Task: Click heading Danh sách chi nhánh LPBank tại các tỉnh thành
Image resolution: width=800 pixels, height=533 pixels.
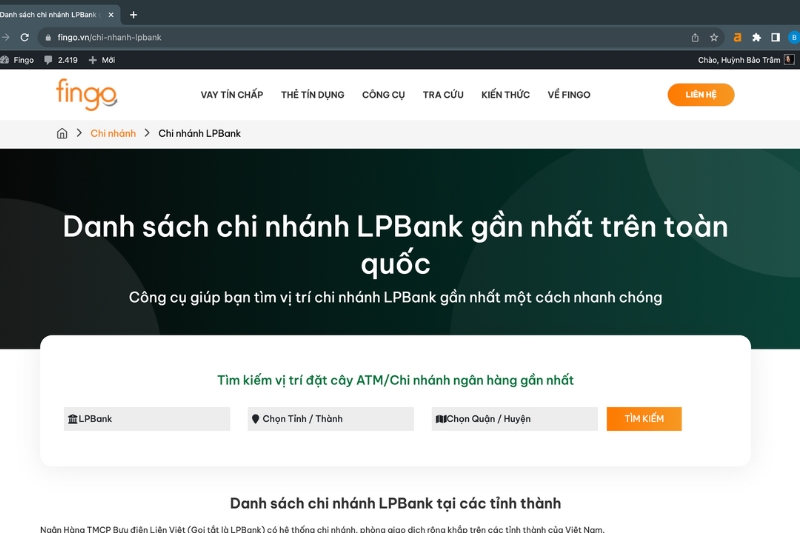Action: tap(395, 503)
